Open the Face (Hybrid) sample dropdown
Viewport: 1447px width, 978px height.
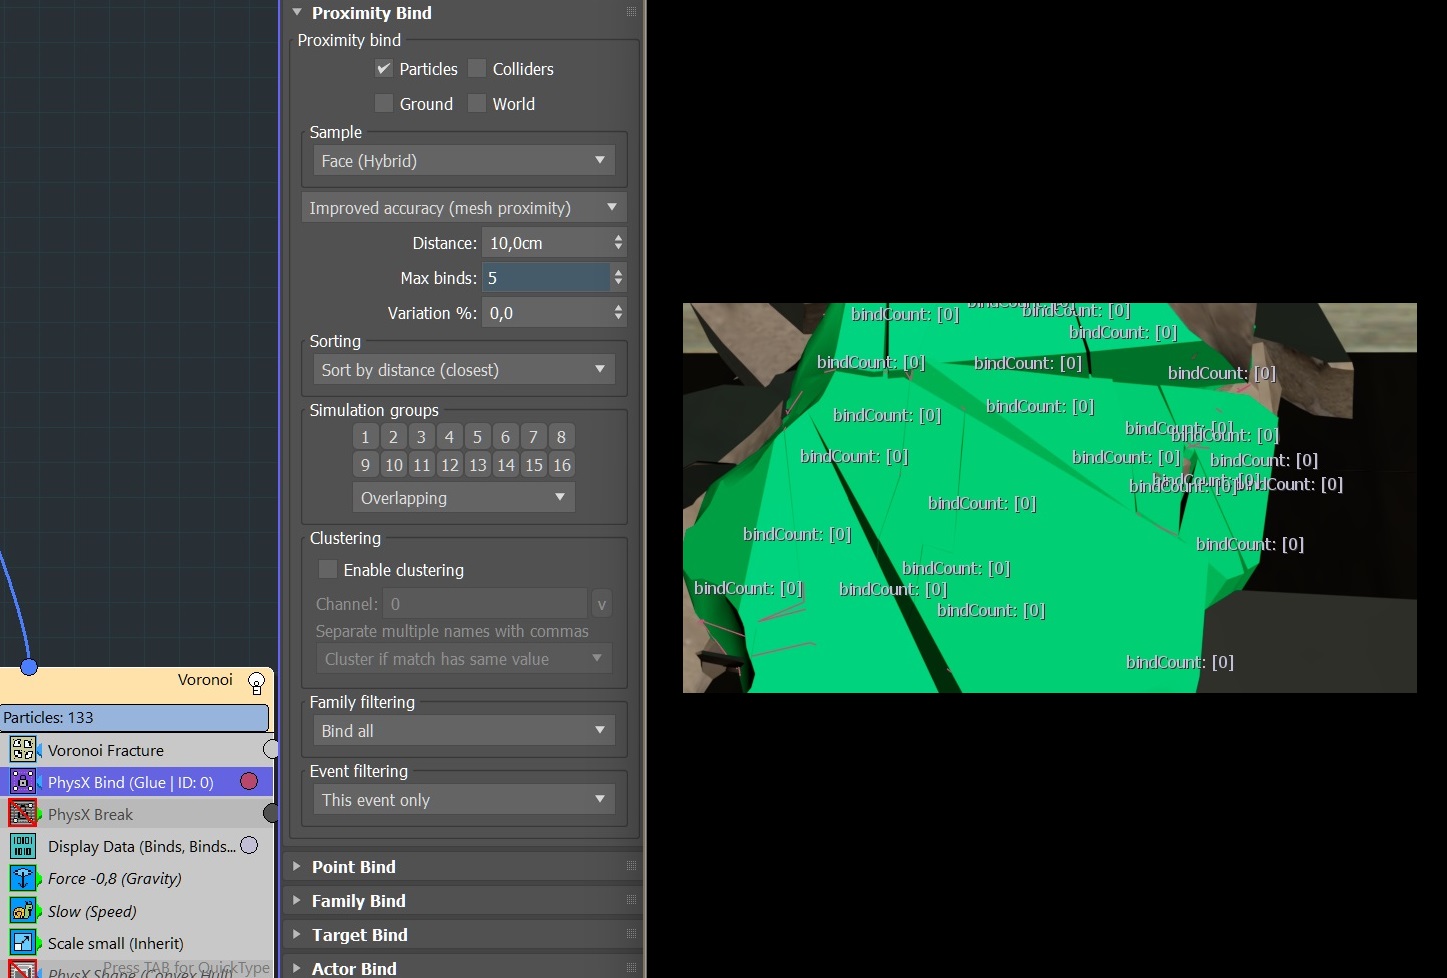[463, 161]
